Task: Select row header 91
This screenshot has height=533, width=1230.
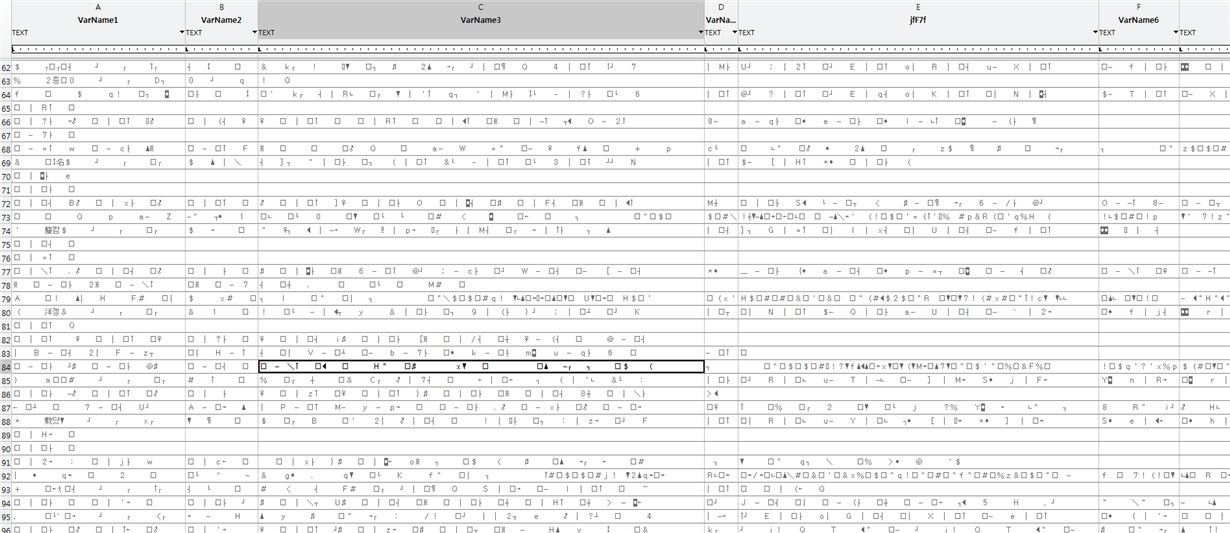Action: [x=5, y=463]
